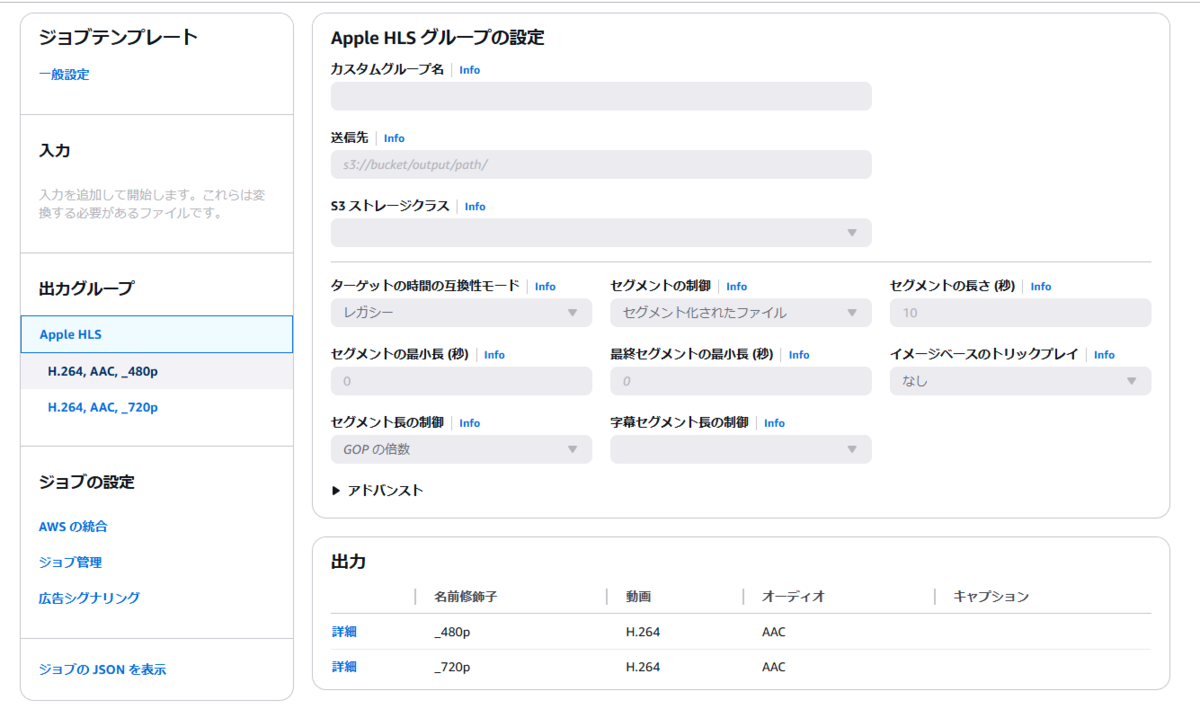Open the GOP の倍数 dropdown
The image size is (1200, 709).
point(461,449)
